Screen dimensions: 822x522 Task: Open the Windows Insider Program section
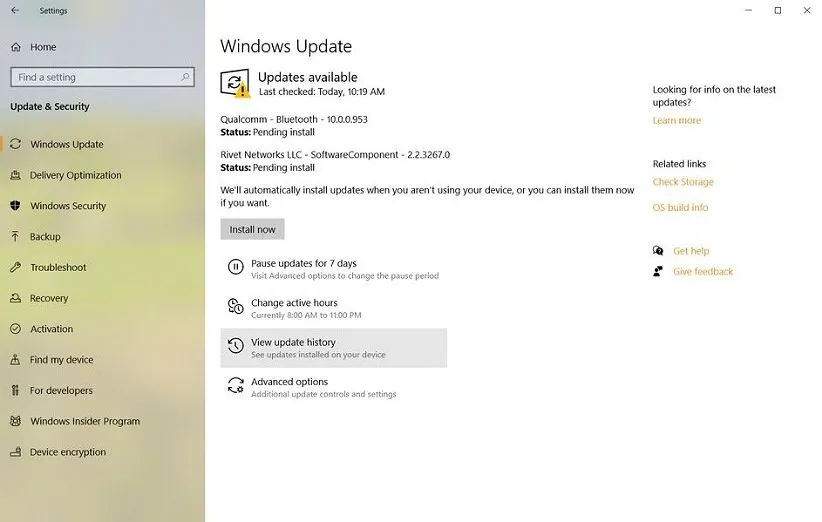click(x=85, y=421)
